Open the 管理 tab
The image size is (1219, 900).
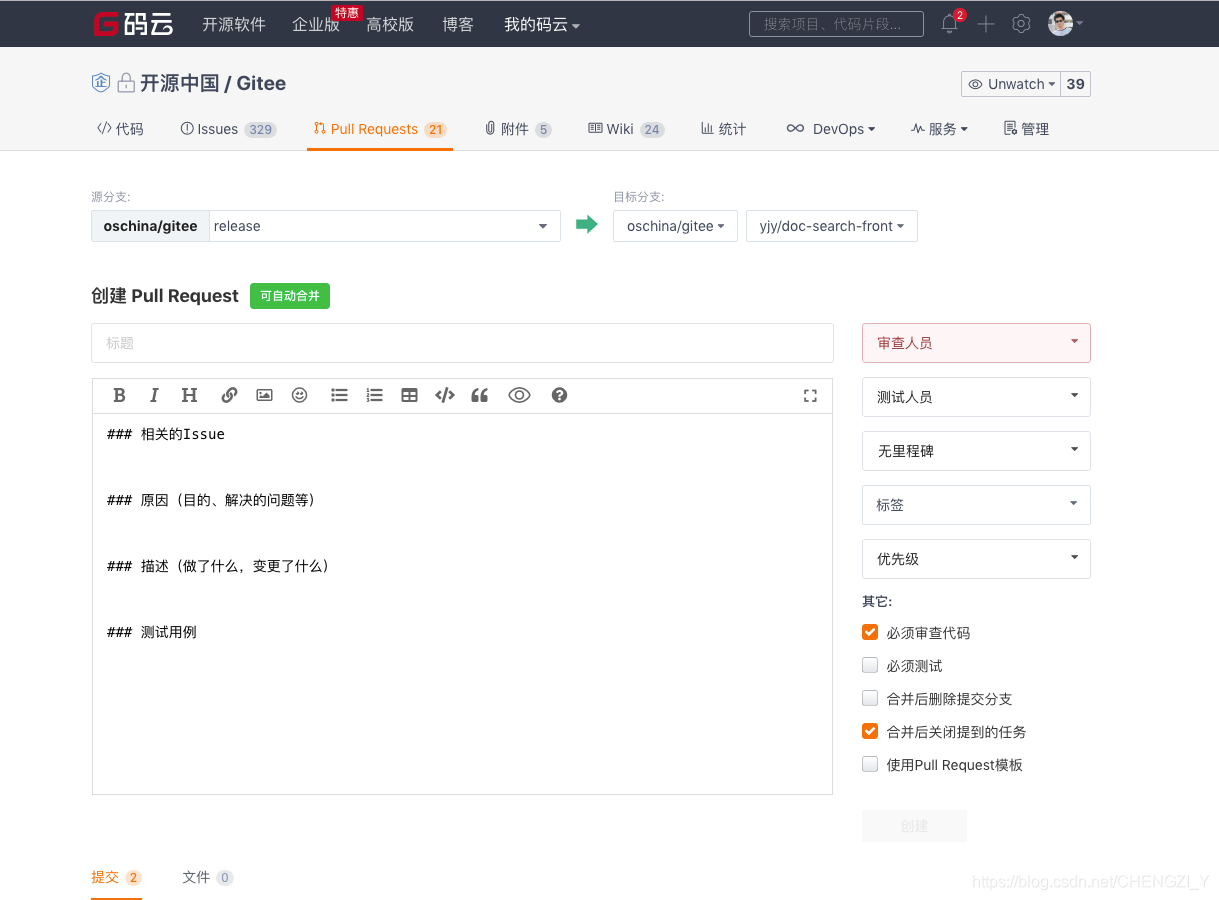pos(1026,129)
